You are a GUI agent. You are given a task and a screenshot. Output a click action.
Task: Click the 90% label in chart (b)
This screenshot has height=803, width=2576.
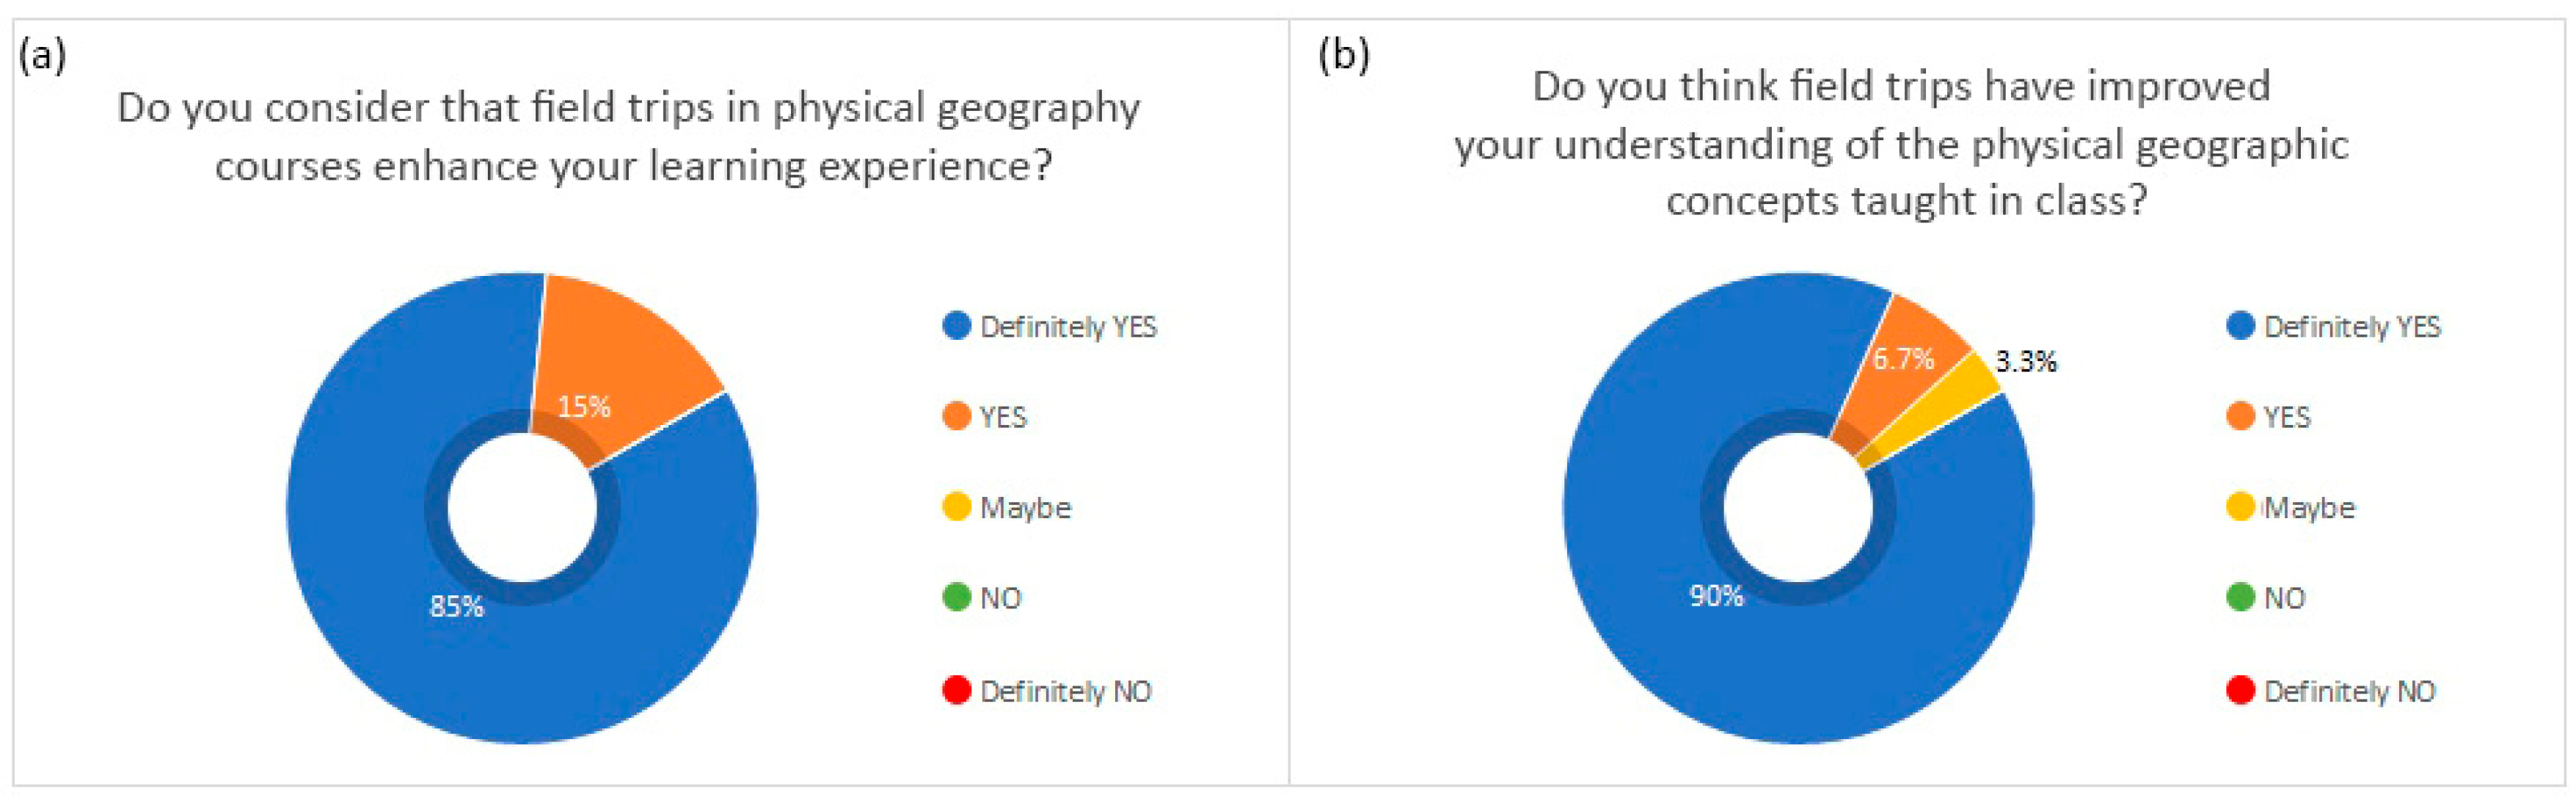coord(1716,596)
